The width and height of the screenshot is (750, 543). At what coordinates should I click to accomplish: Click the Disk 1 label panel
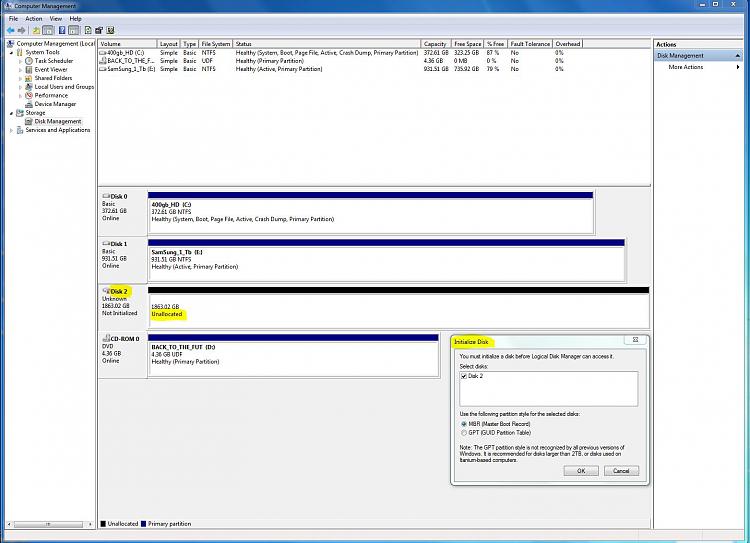[122, 260]
